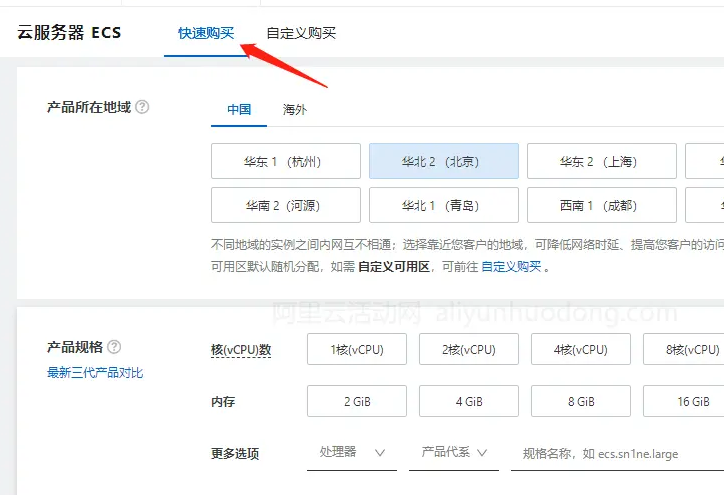Select the 海外 region tab
The image size is (724, 495).
pos(295,110)
